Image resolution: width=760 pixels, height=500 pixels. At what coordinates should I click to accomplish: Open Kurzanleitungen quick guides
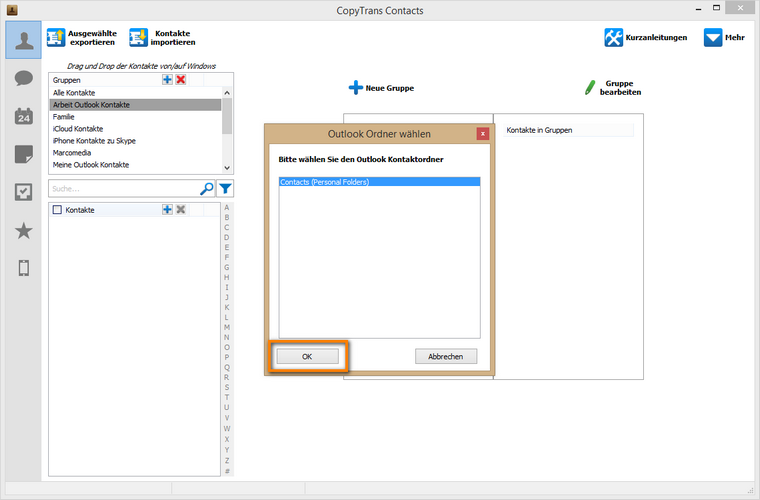coord(646,37)
